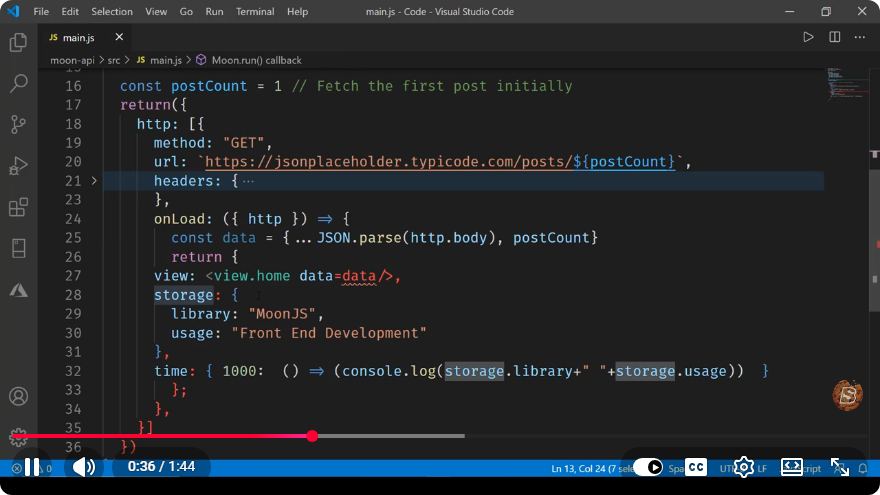Image resolution: width=880 pixels, height=495 pixels.
Task: Open the Azure icon in the activity bar
Action: [18, 290]
